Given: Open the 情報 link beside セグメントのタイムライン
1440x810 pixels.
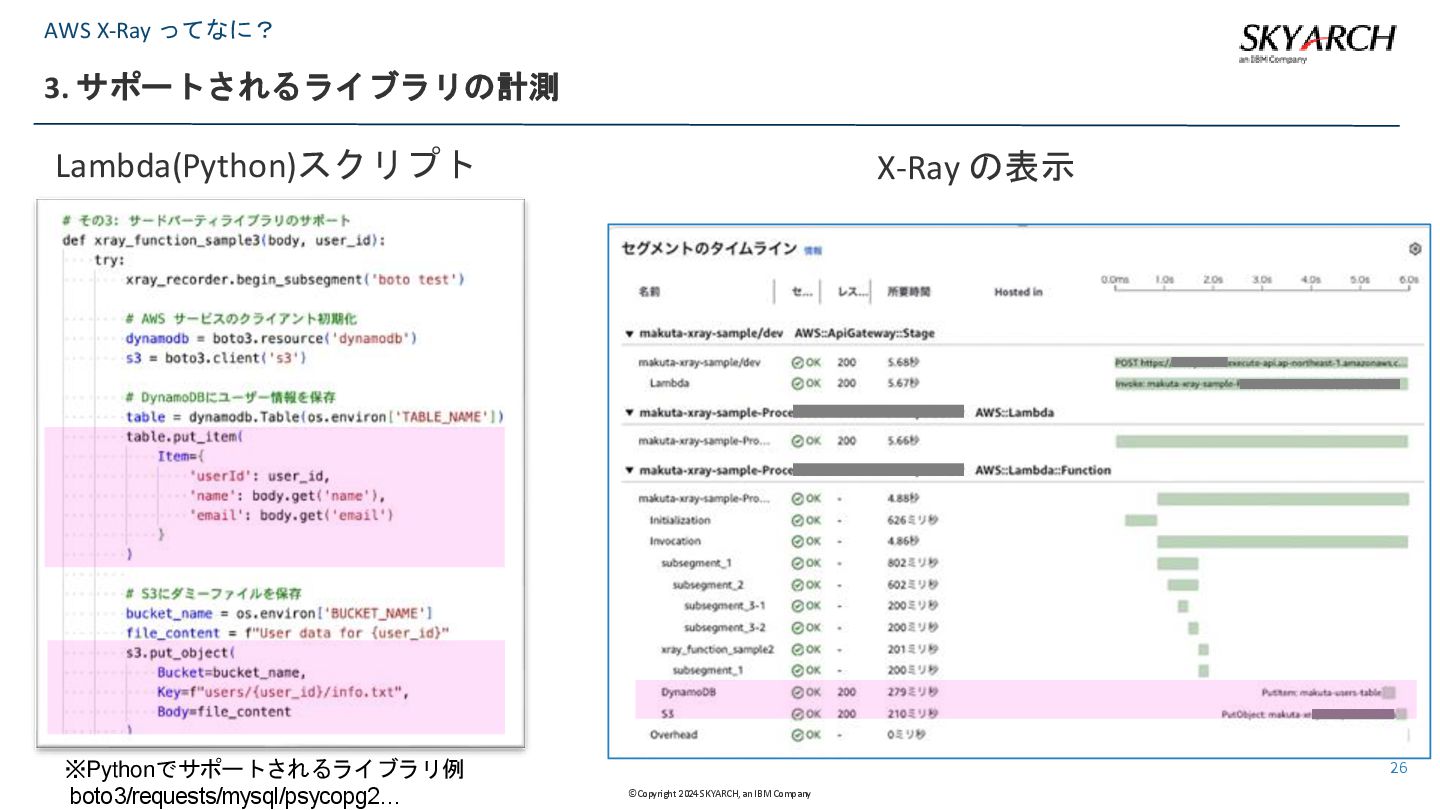Looking at the screenshot, I should coord(813,251).
